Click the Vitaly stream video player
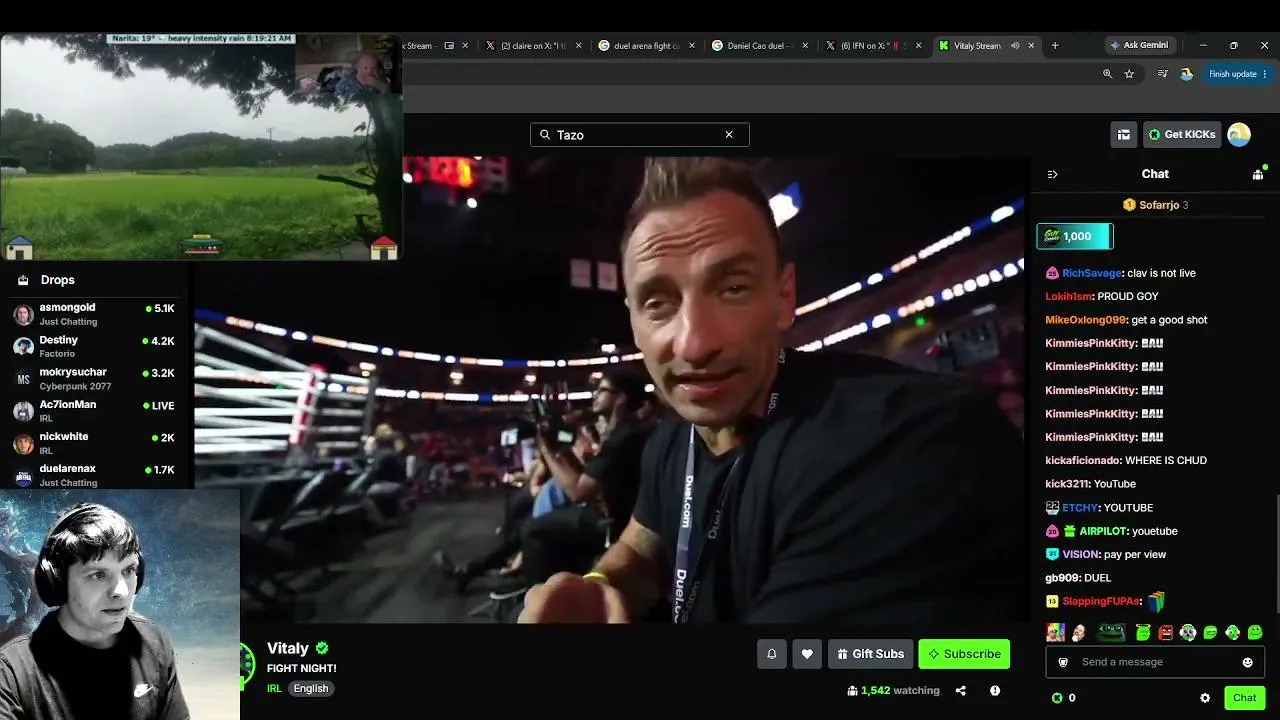 (610, 390)
